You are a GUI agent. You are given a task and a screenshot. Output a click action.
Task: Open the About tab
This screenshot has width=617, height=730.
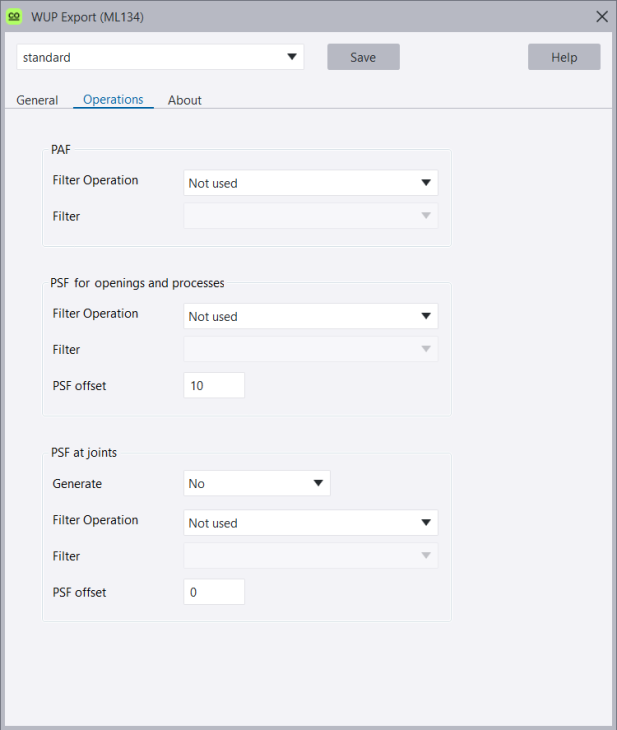click(185, 100)
